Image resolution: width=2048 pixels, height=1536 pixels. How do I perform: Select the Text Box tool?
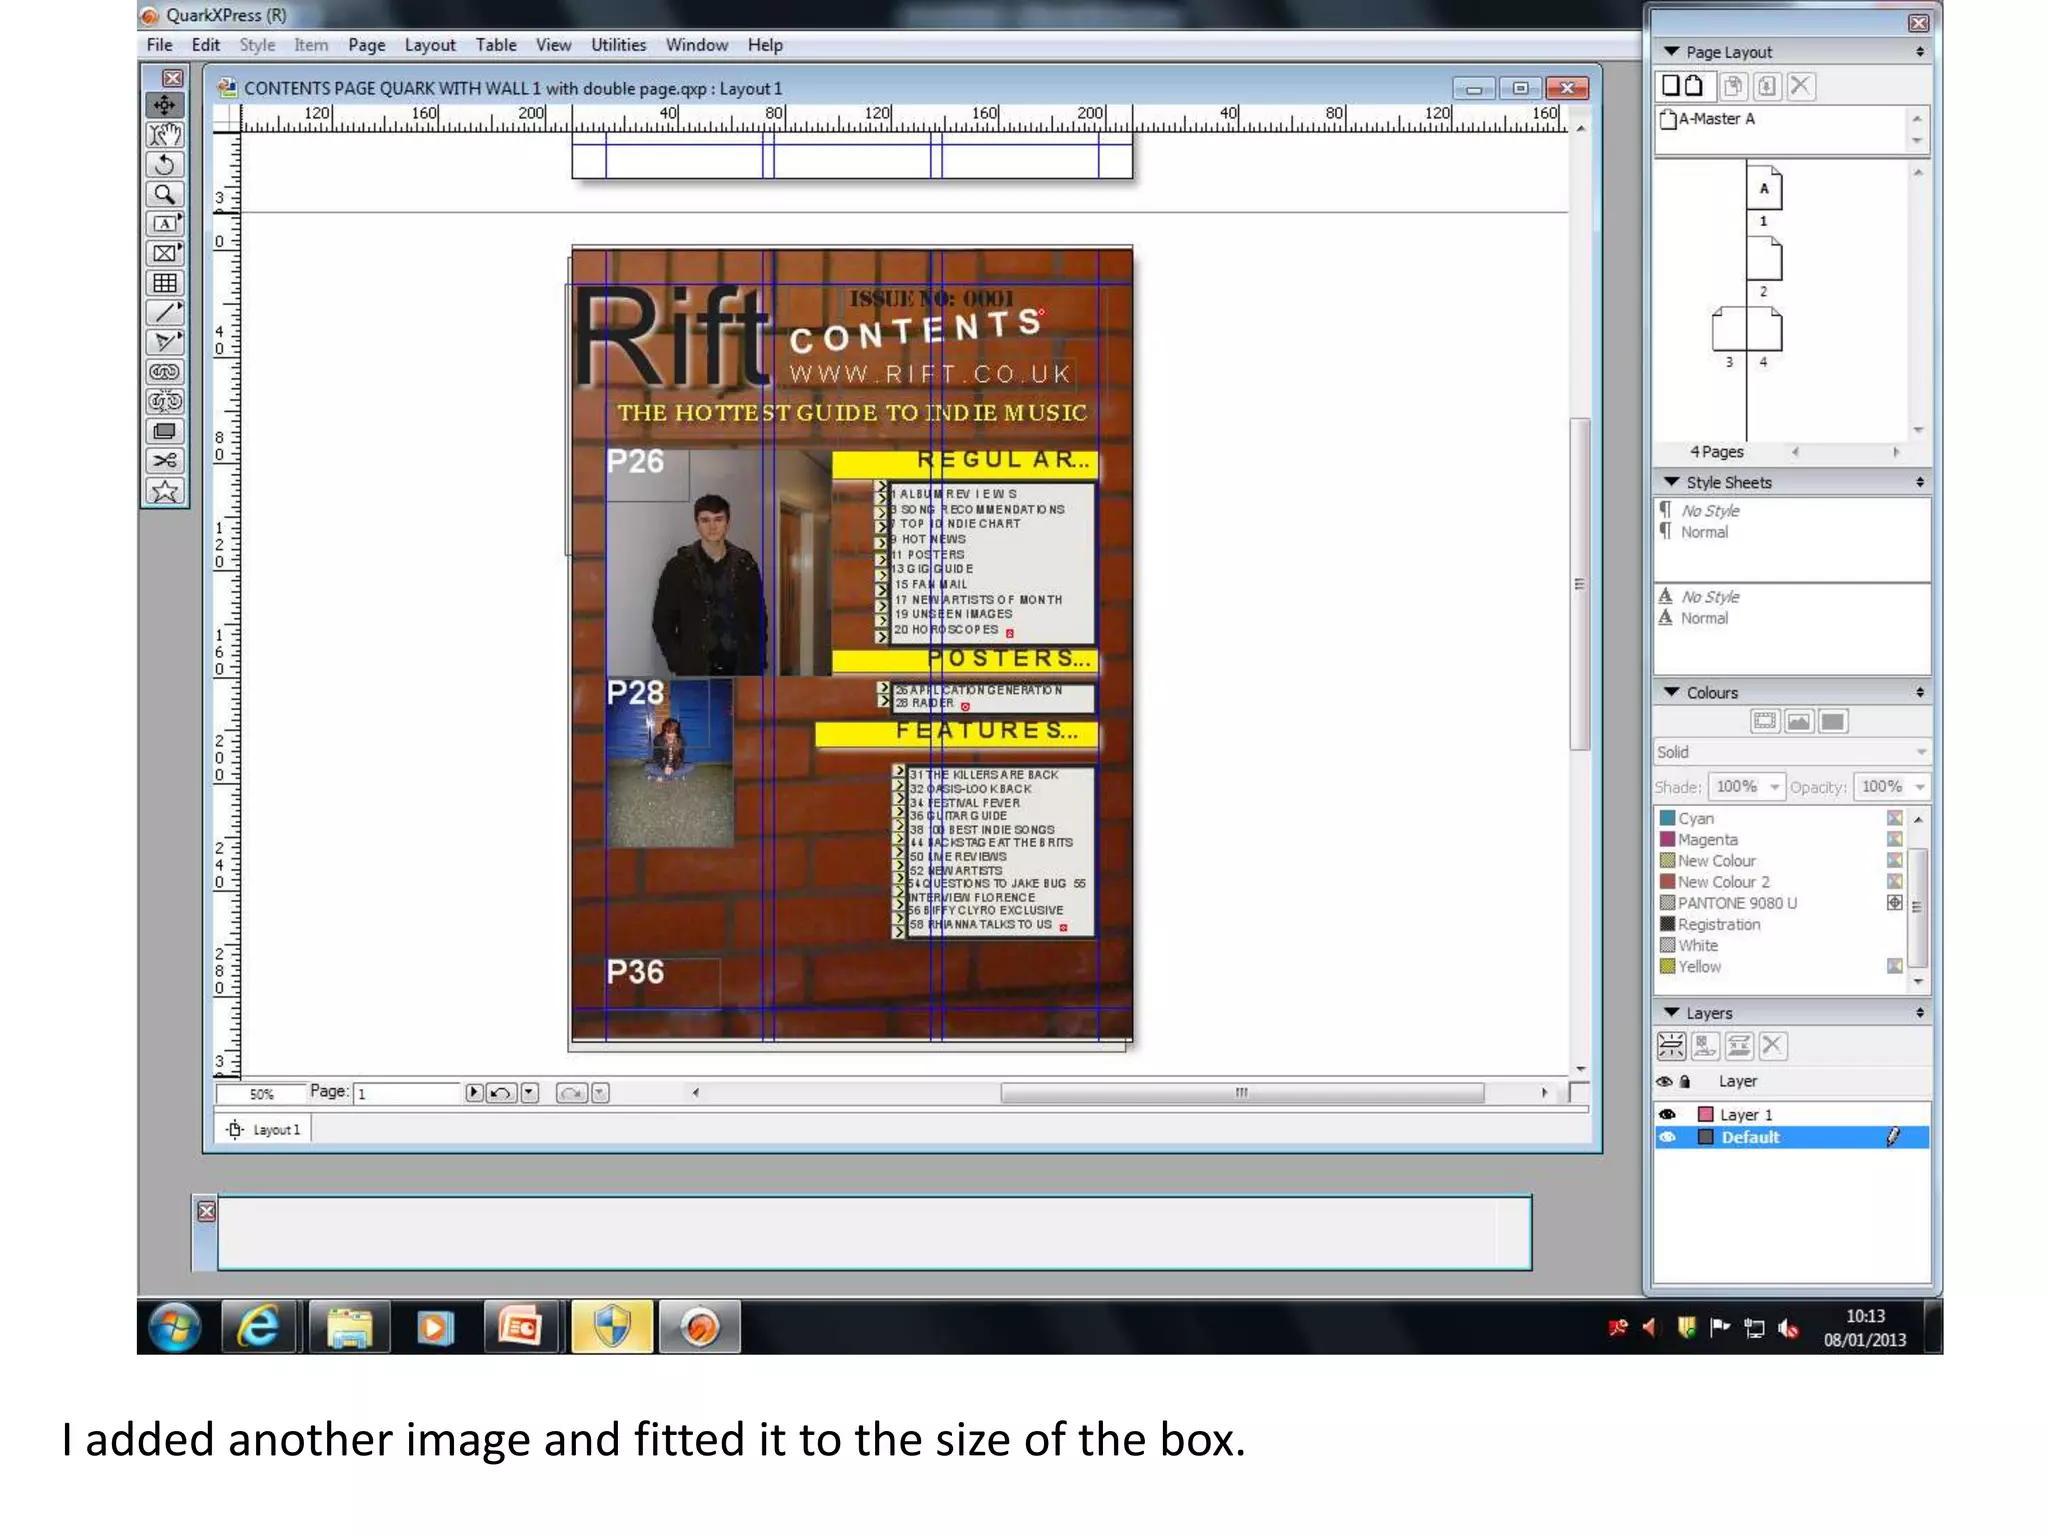[165, 223]
